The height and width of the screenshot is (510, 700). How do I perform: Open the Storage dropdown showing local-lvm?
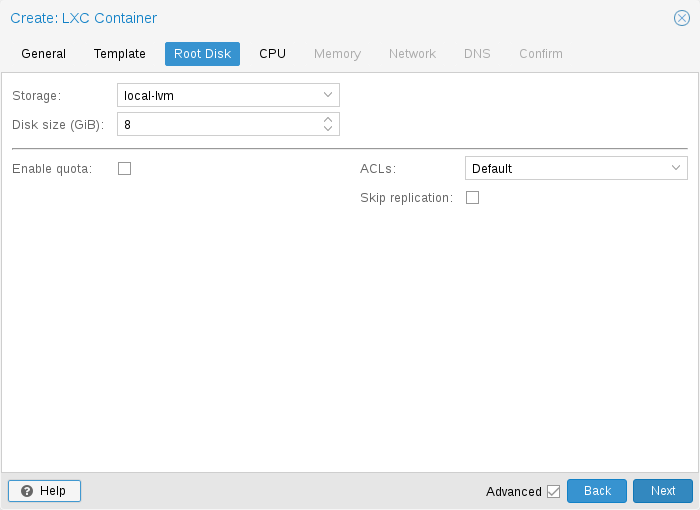(x=228, y=95)
